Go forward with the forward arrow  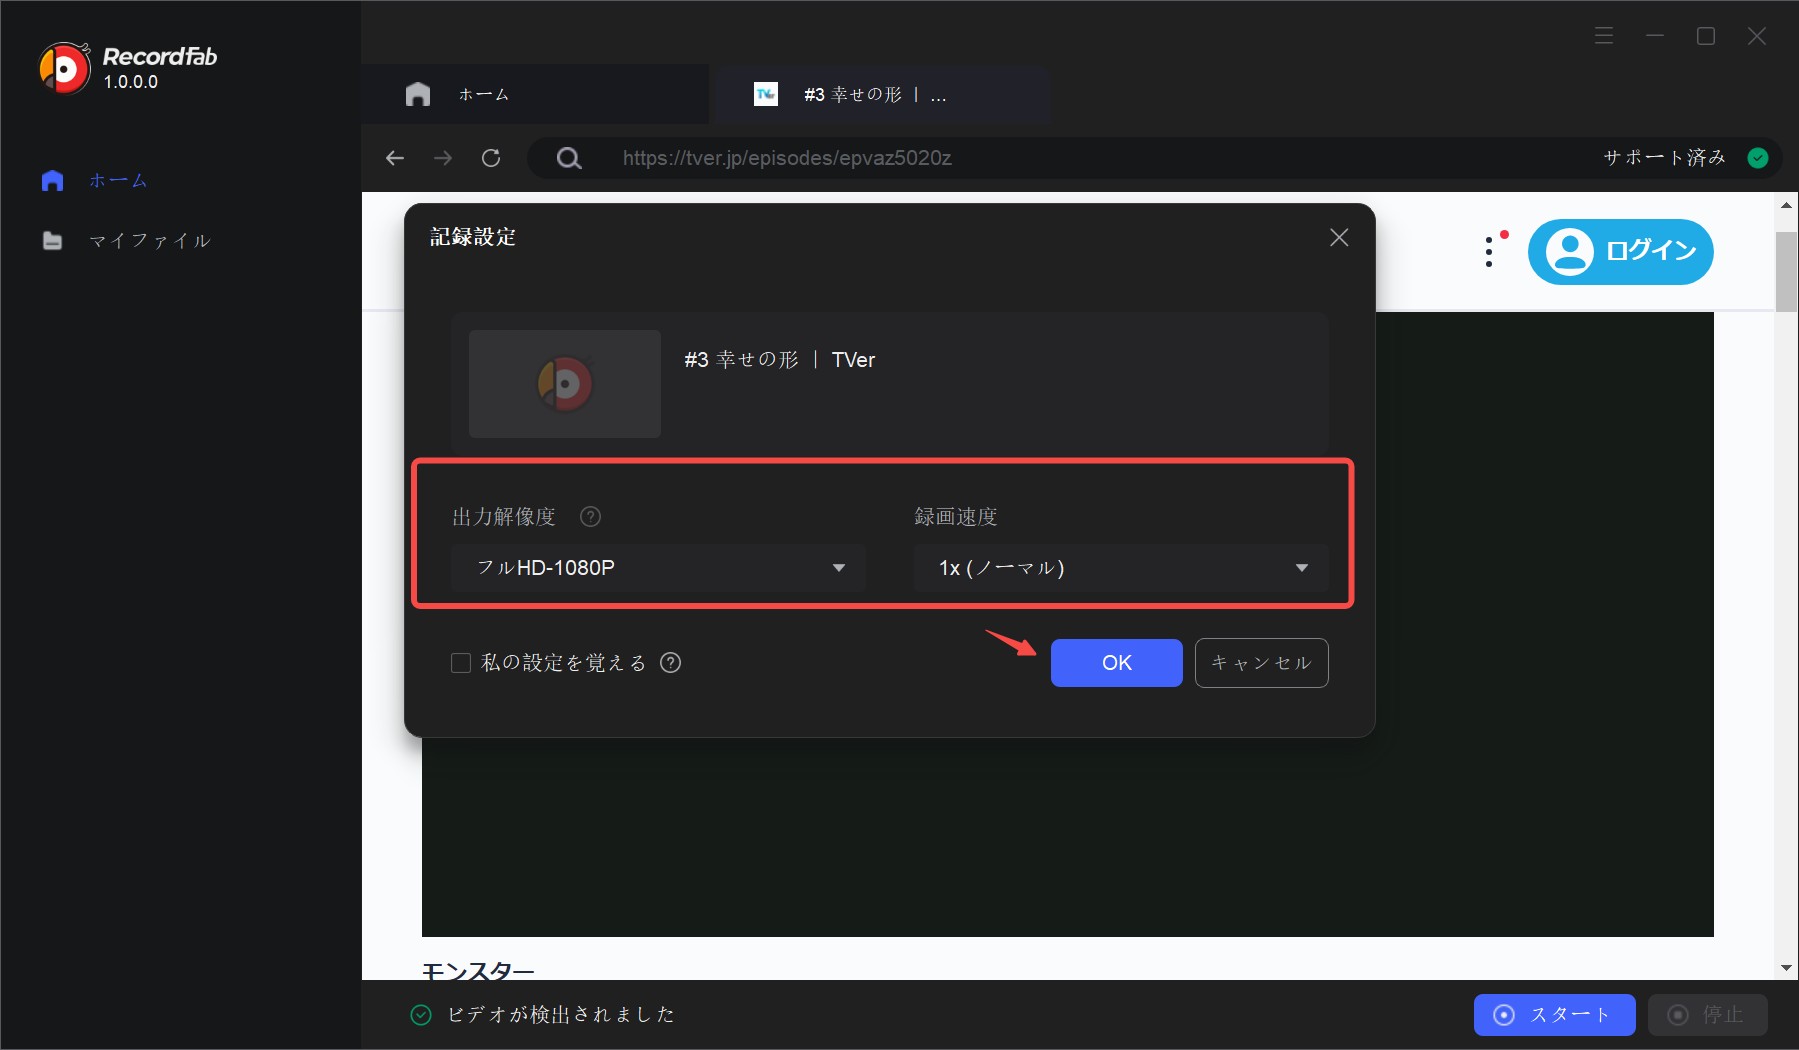tap(443, 158)
